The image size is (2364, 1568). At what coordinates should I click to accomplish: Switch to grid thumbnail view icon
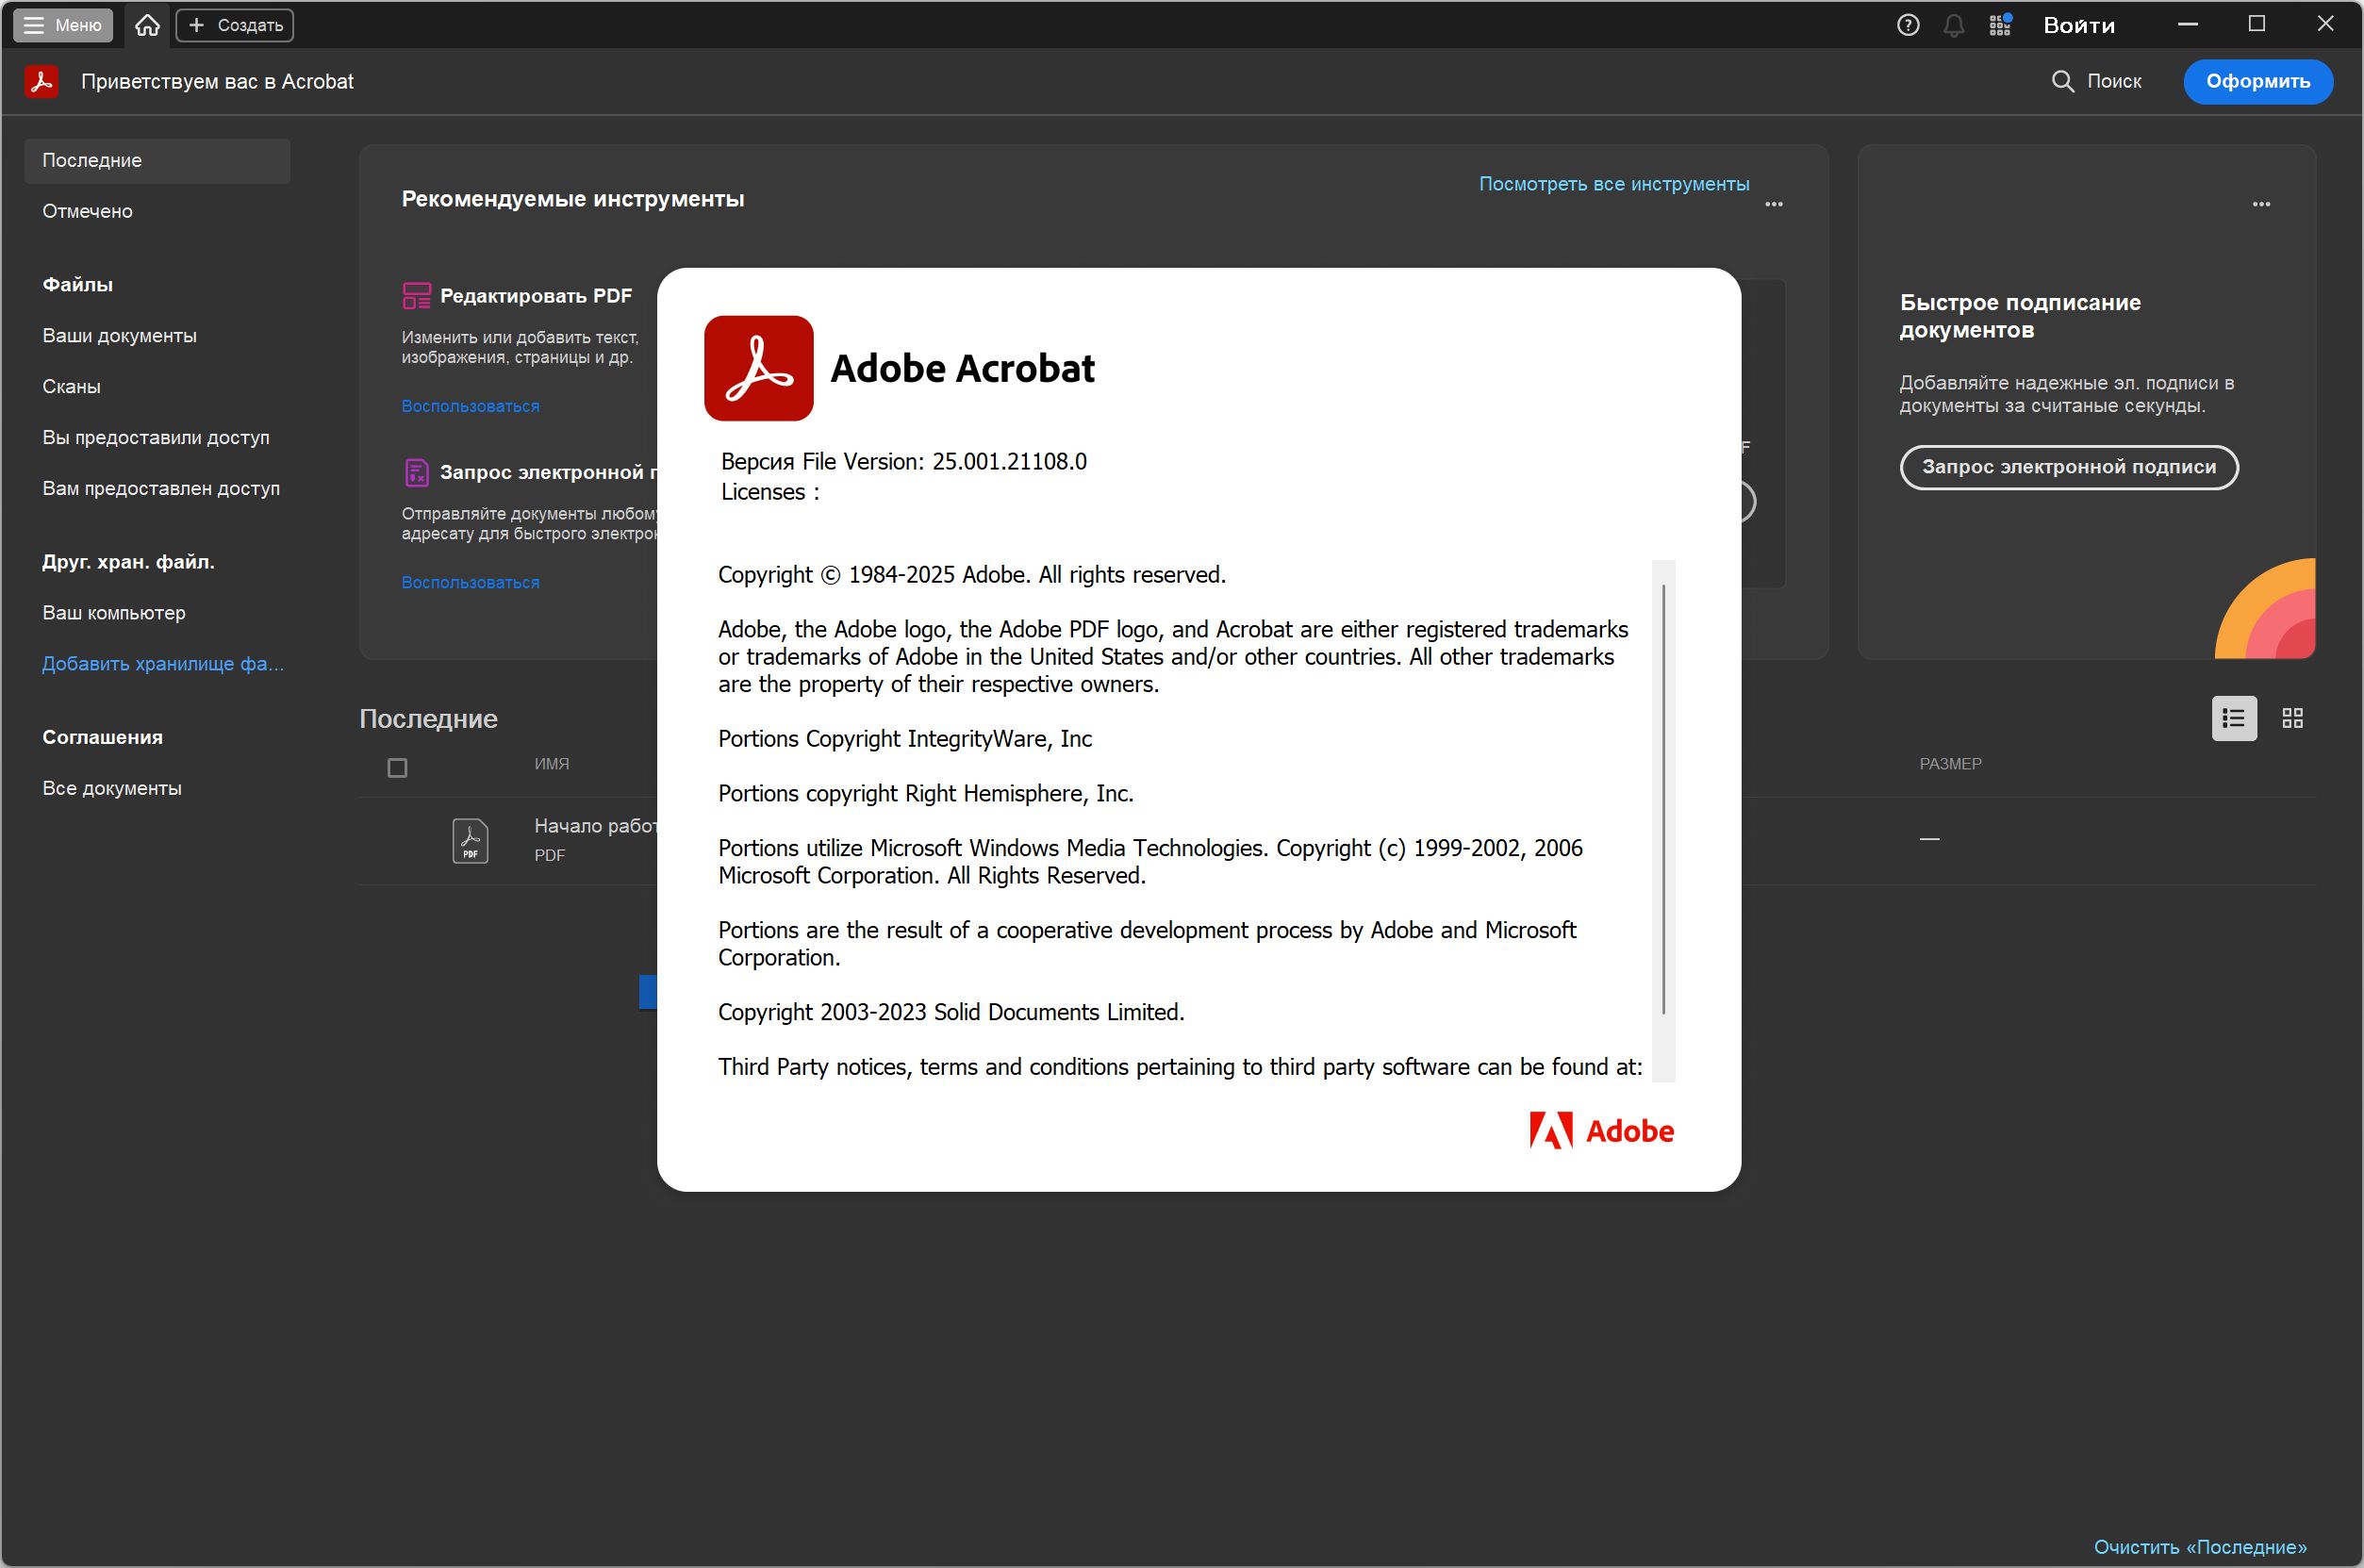[2292, 718]
